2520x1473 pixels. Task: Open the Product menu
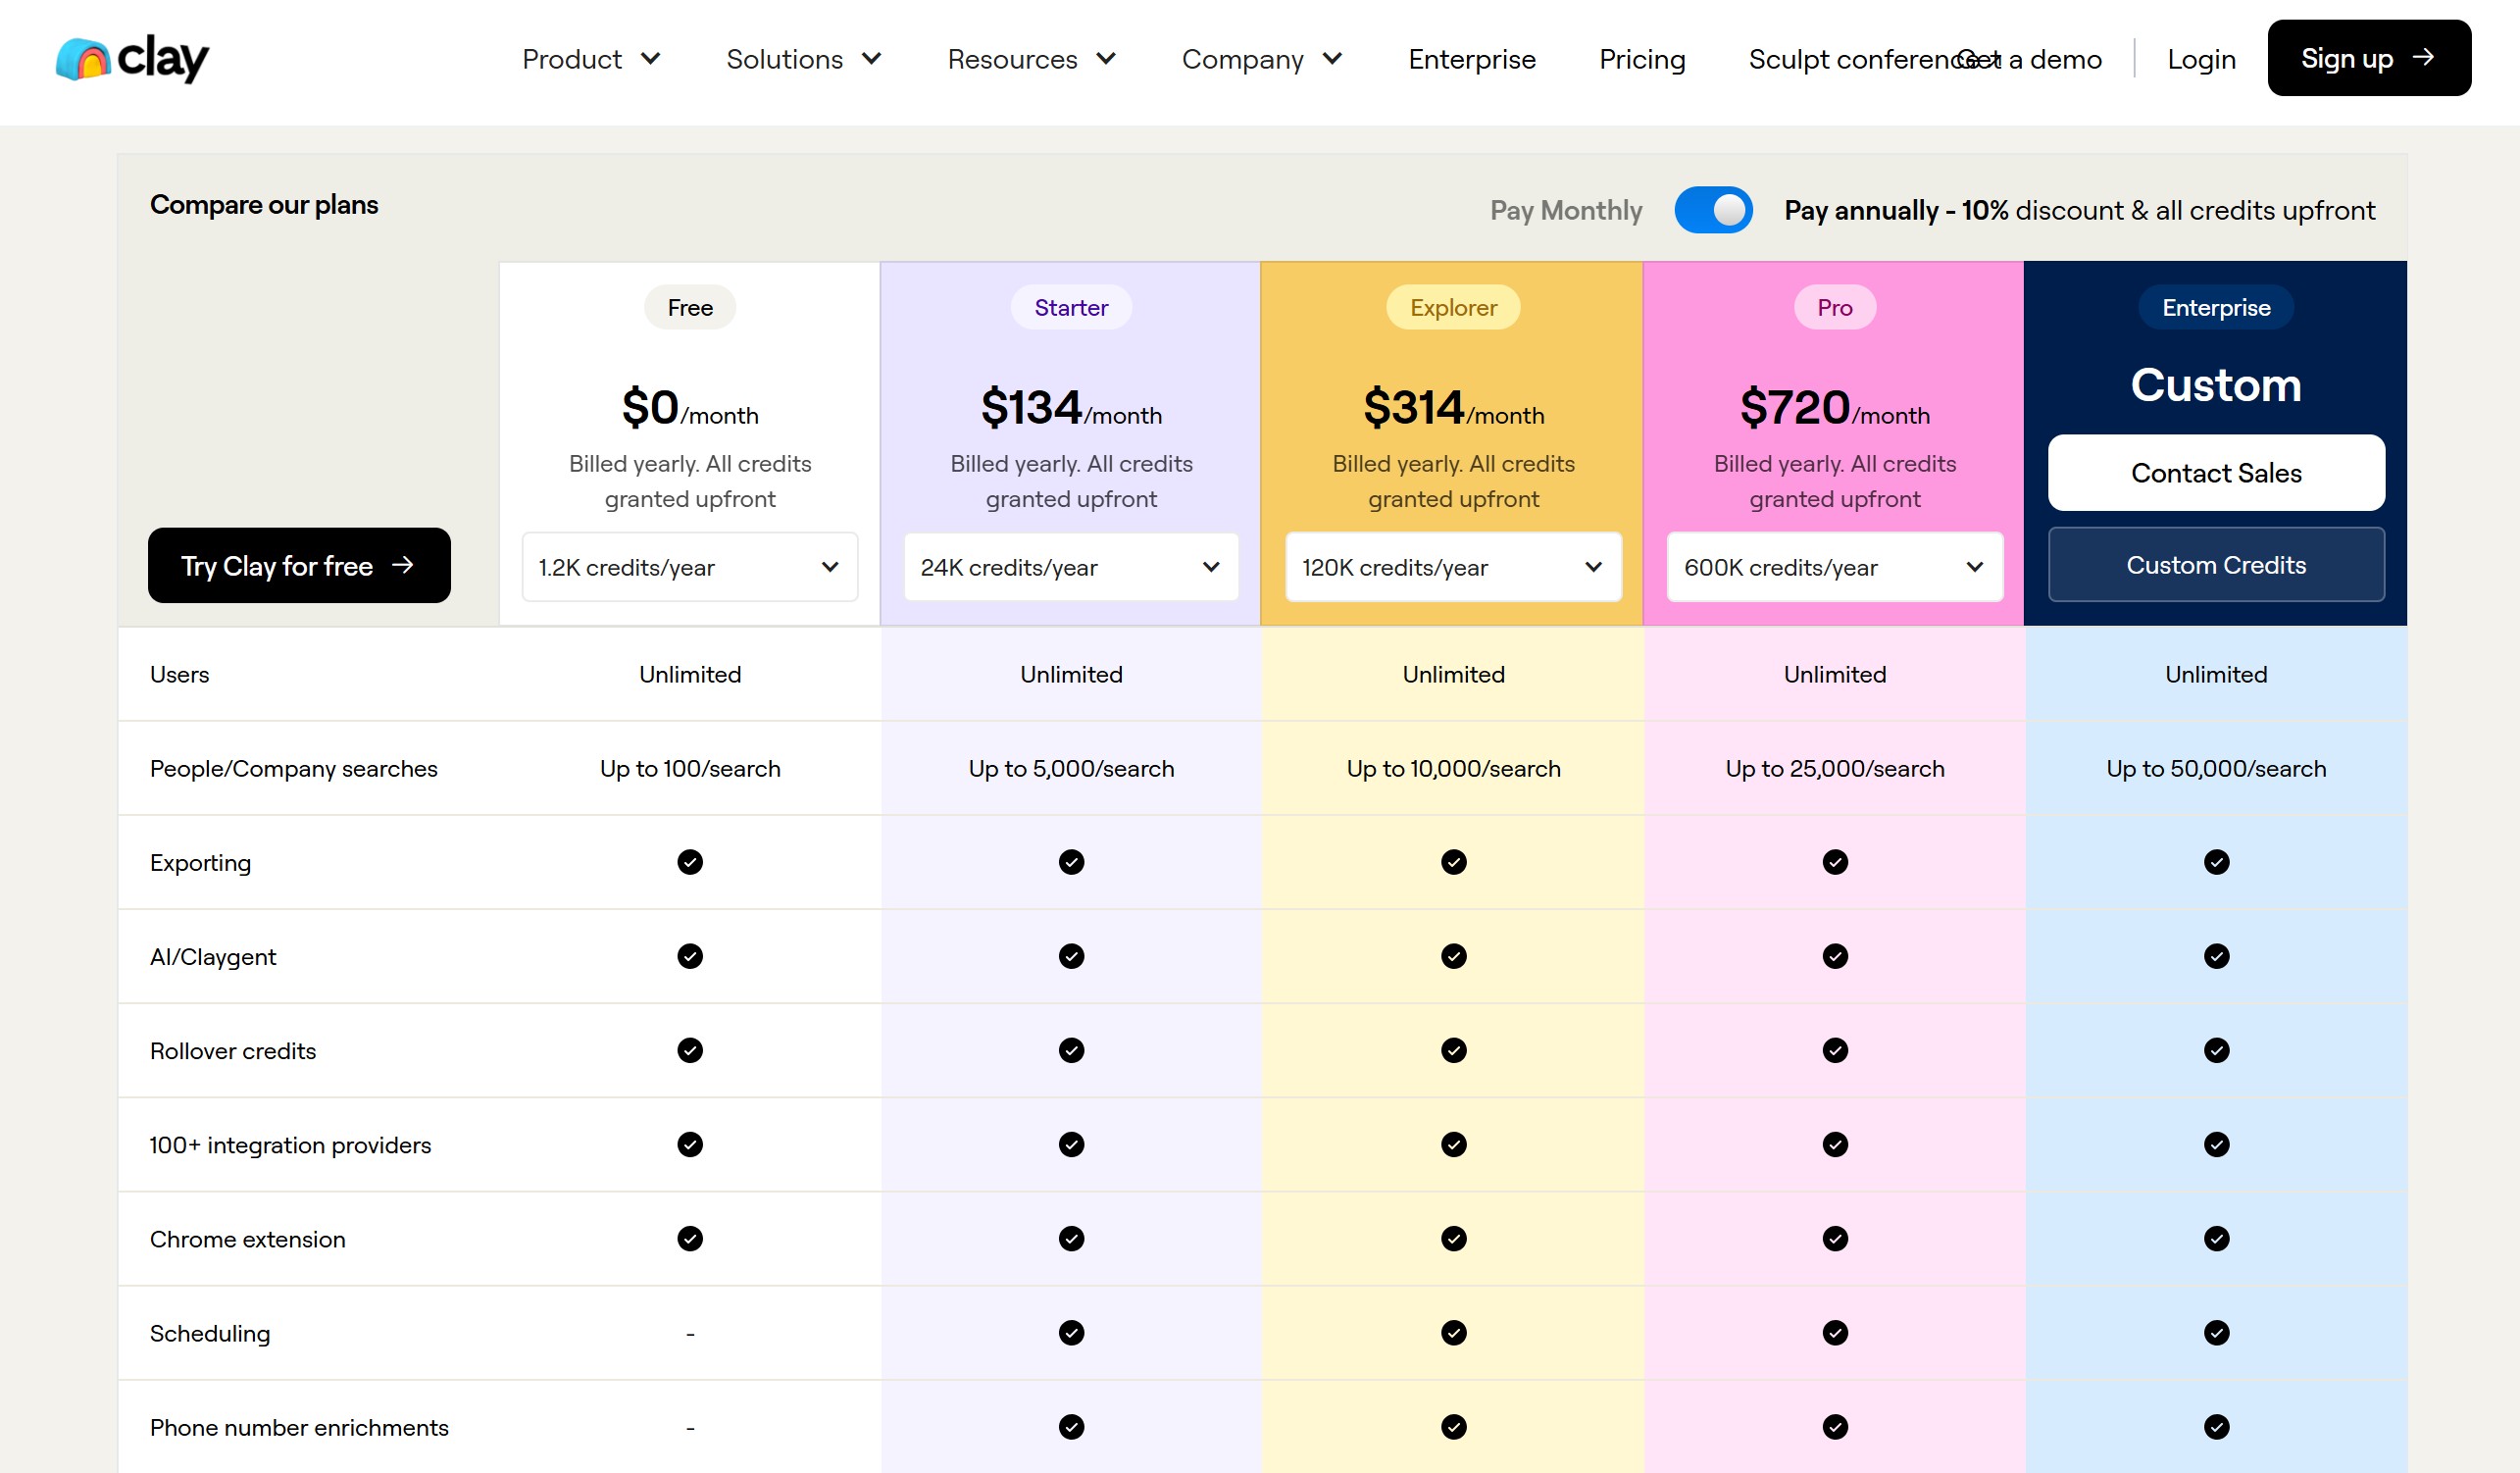click(591, 59)
